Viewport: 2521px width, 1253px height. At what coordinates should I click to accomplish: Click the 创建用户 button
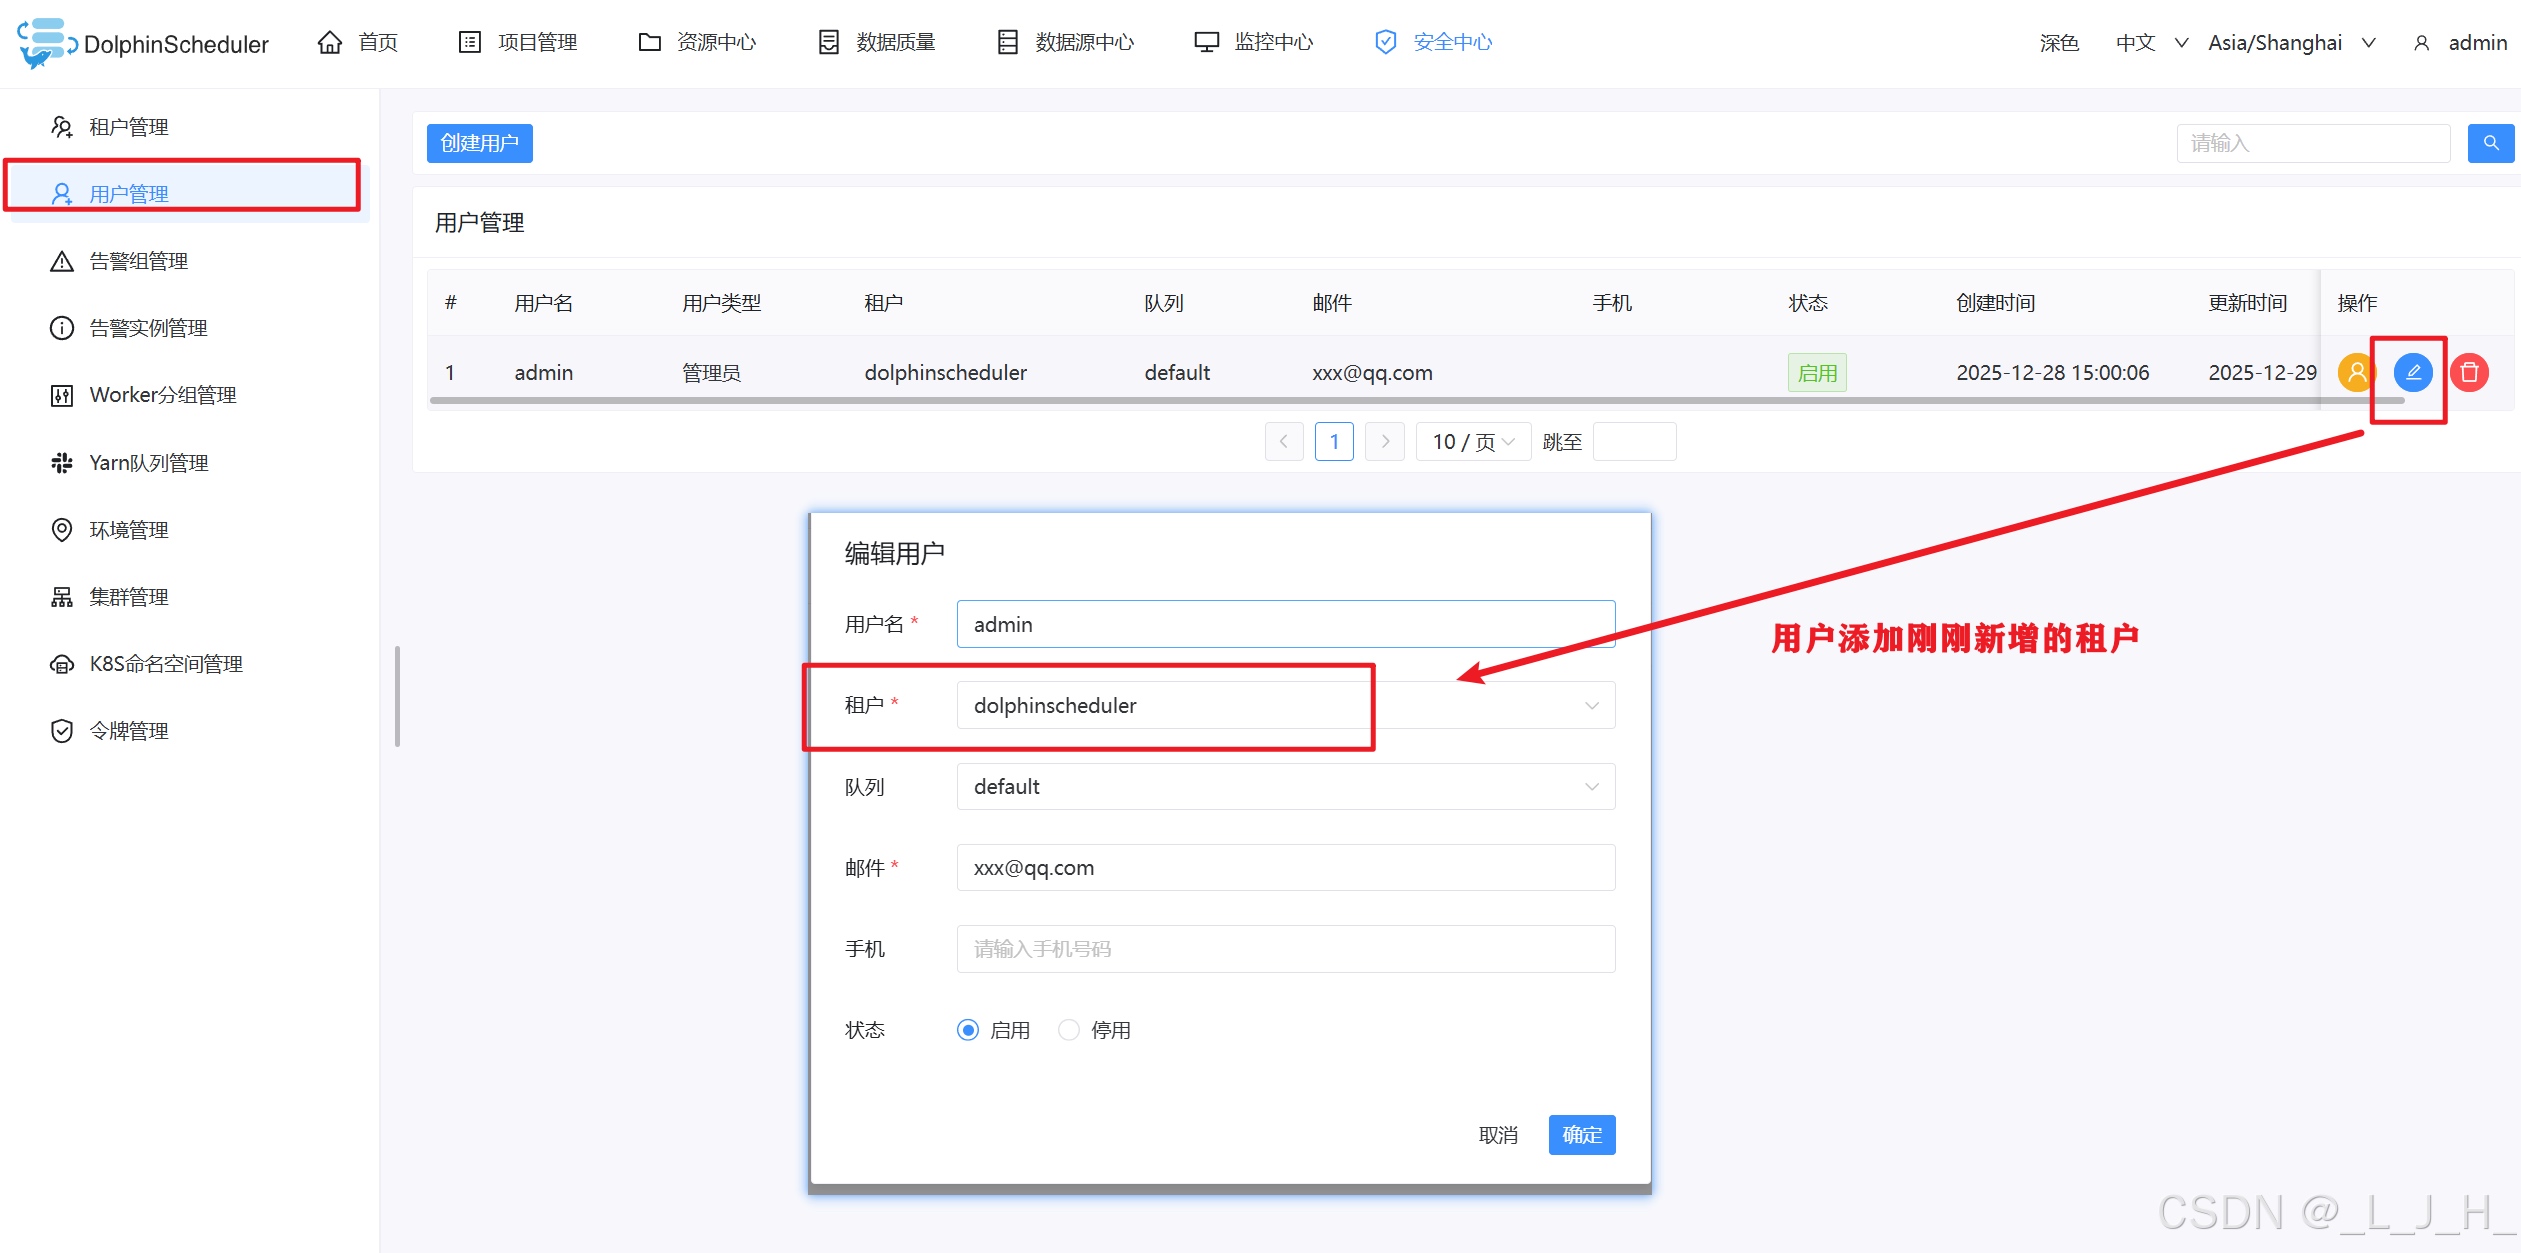pyautogui.click(x=479, y=143)
